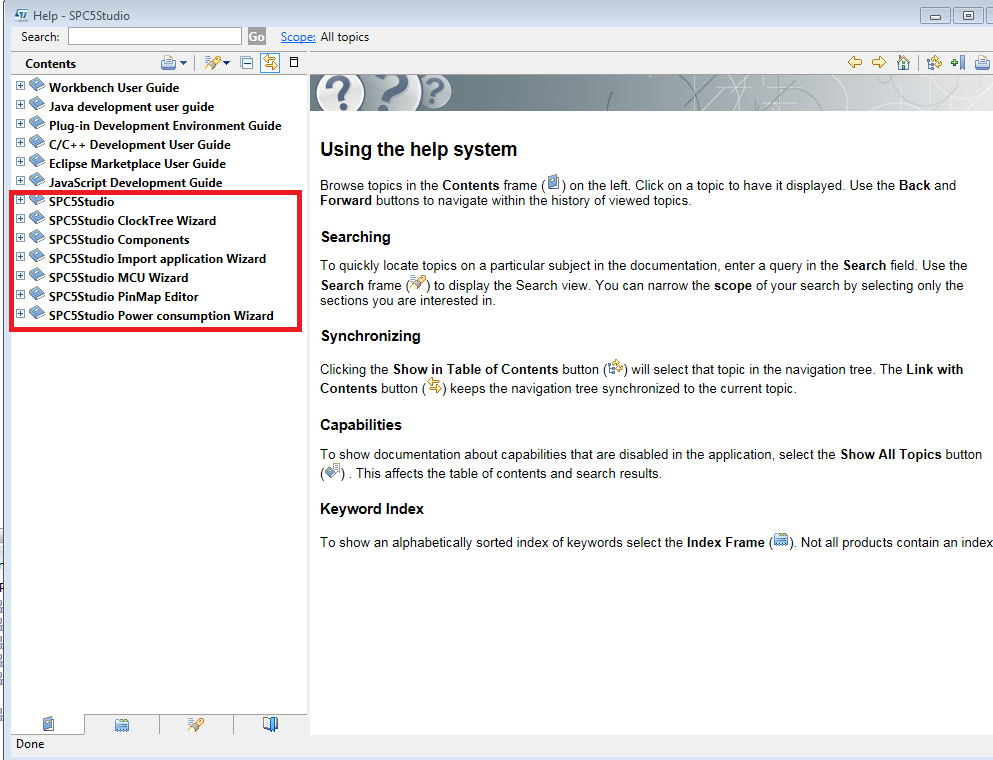Go back using the left arrow icon

tap(855, 62)
